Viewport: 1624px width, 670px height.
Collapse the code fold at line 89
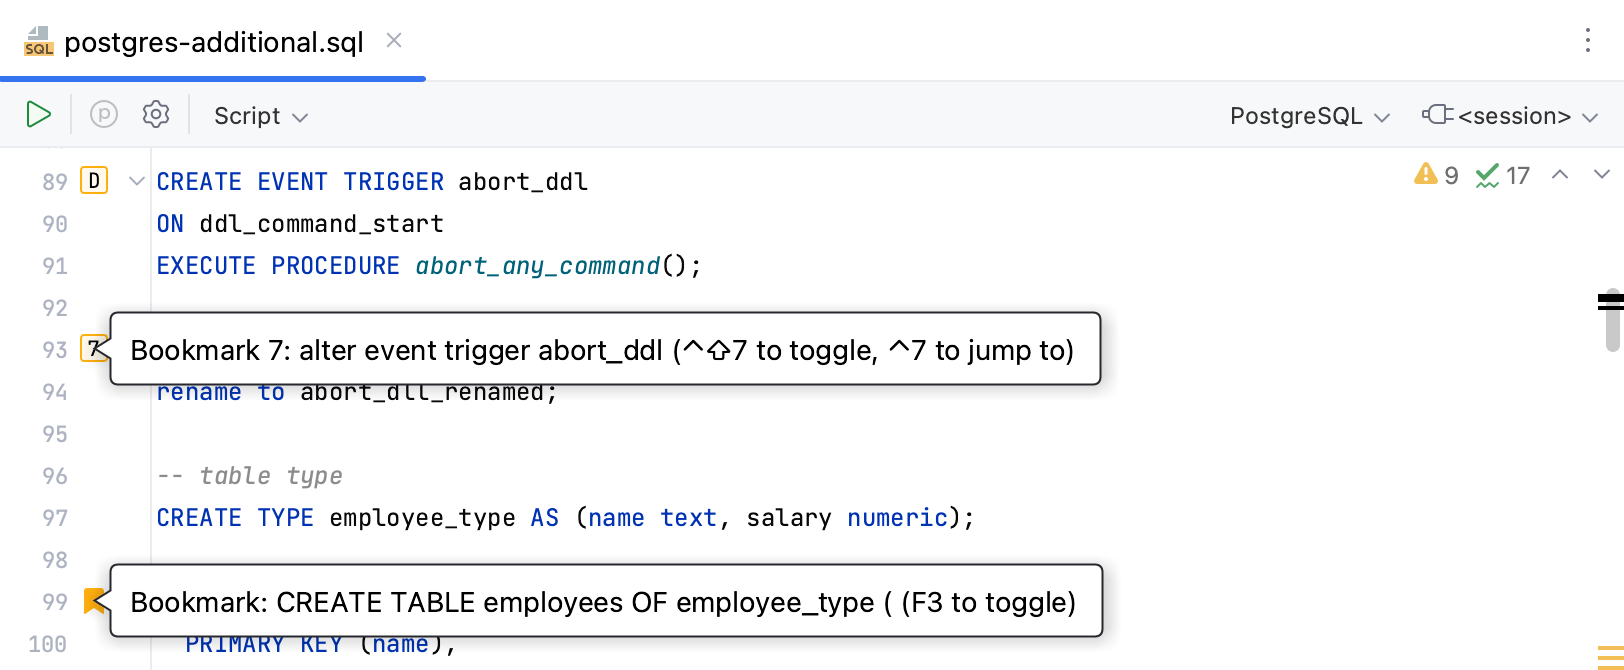137,181
